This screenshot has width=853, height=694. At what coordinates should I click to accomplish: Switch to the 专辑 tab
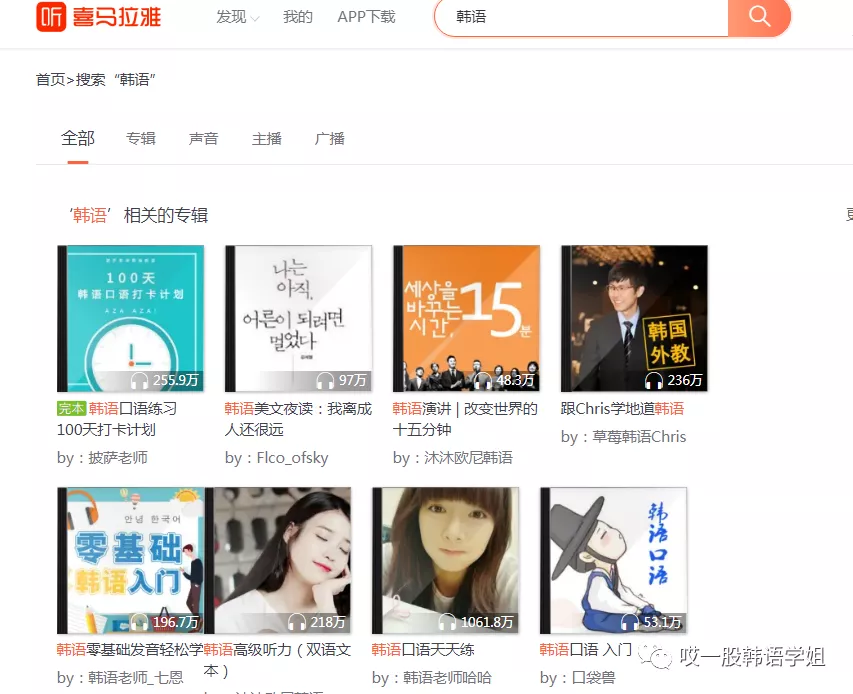coord(141,139)
